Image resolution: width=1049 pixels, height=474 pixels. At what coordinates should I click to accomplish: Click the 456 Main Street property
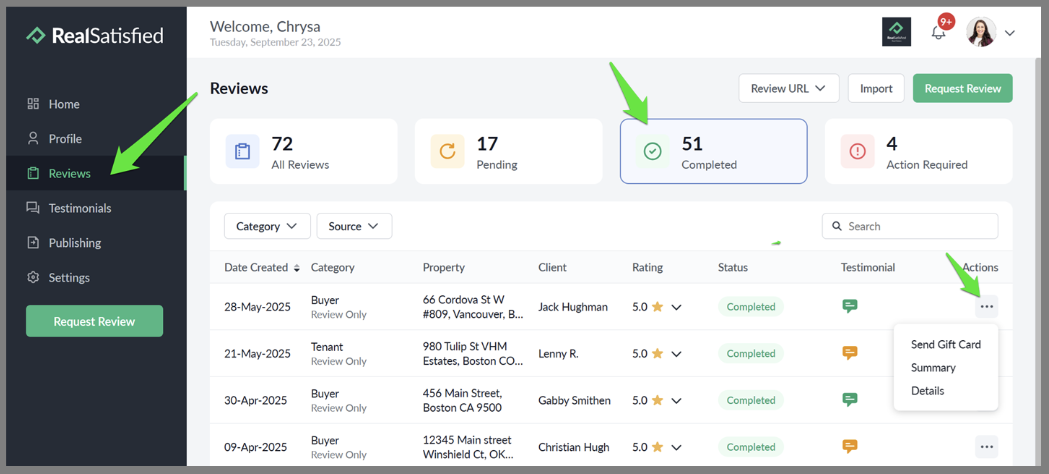(x=463, y=400)
